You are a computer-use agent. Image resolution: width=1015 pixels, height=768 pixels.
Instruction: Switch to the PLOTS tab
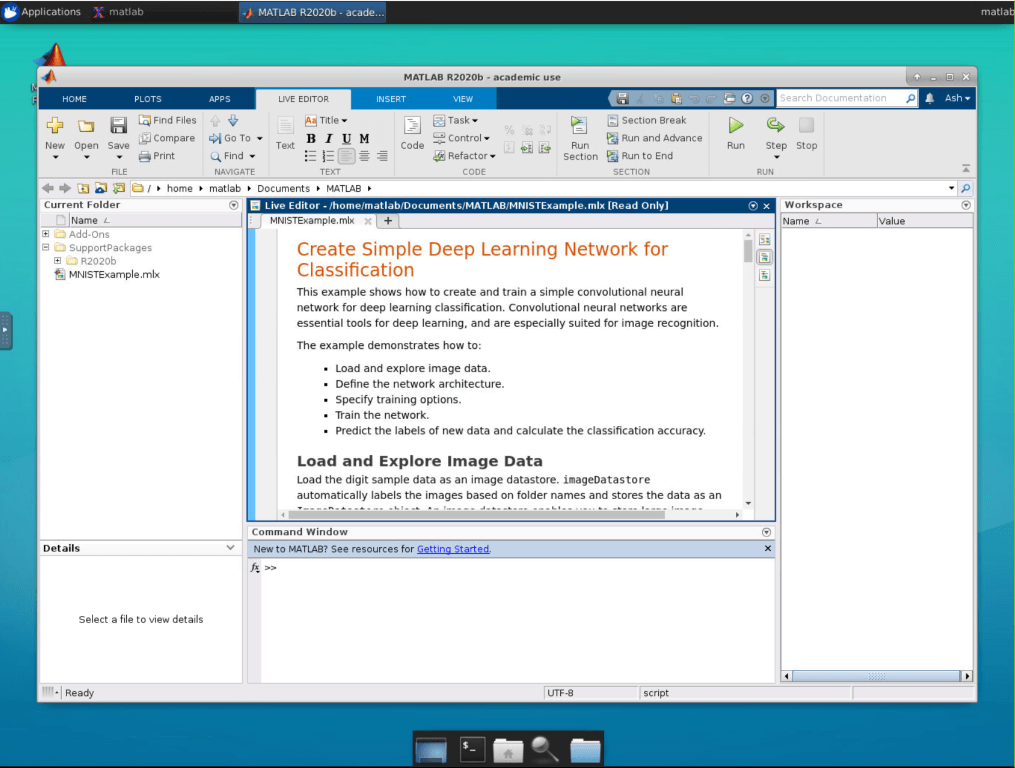[148, 99]
